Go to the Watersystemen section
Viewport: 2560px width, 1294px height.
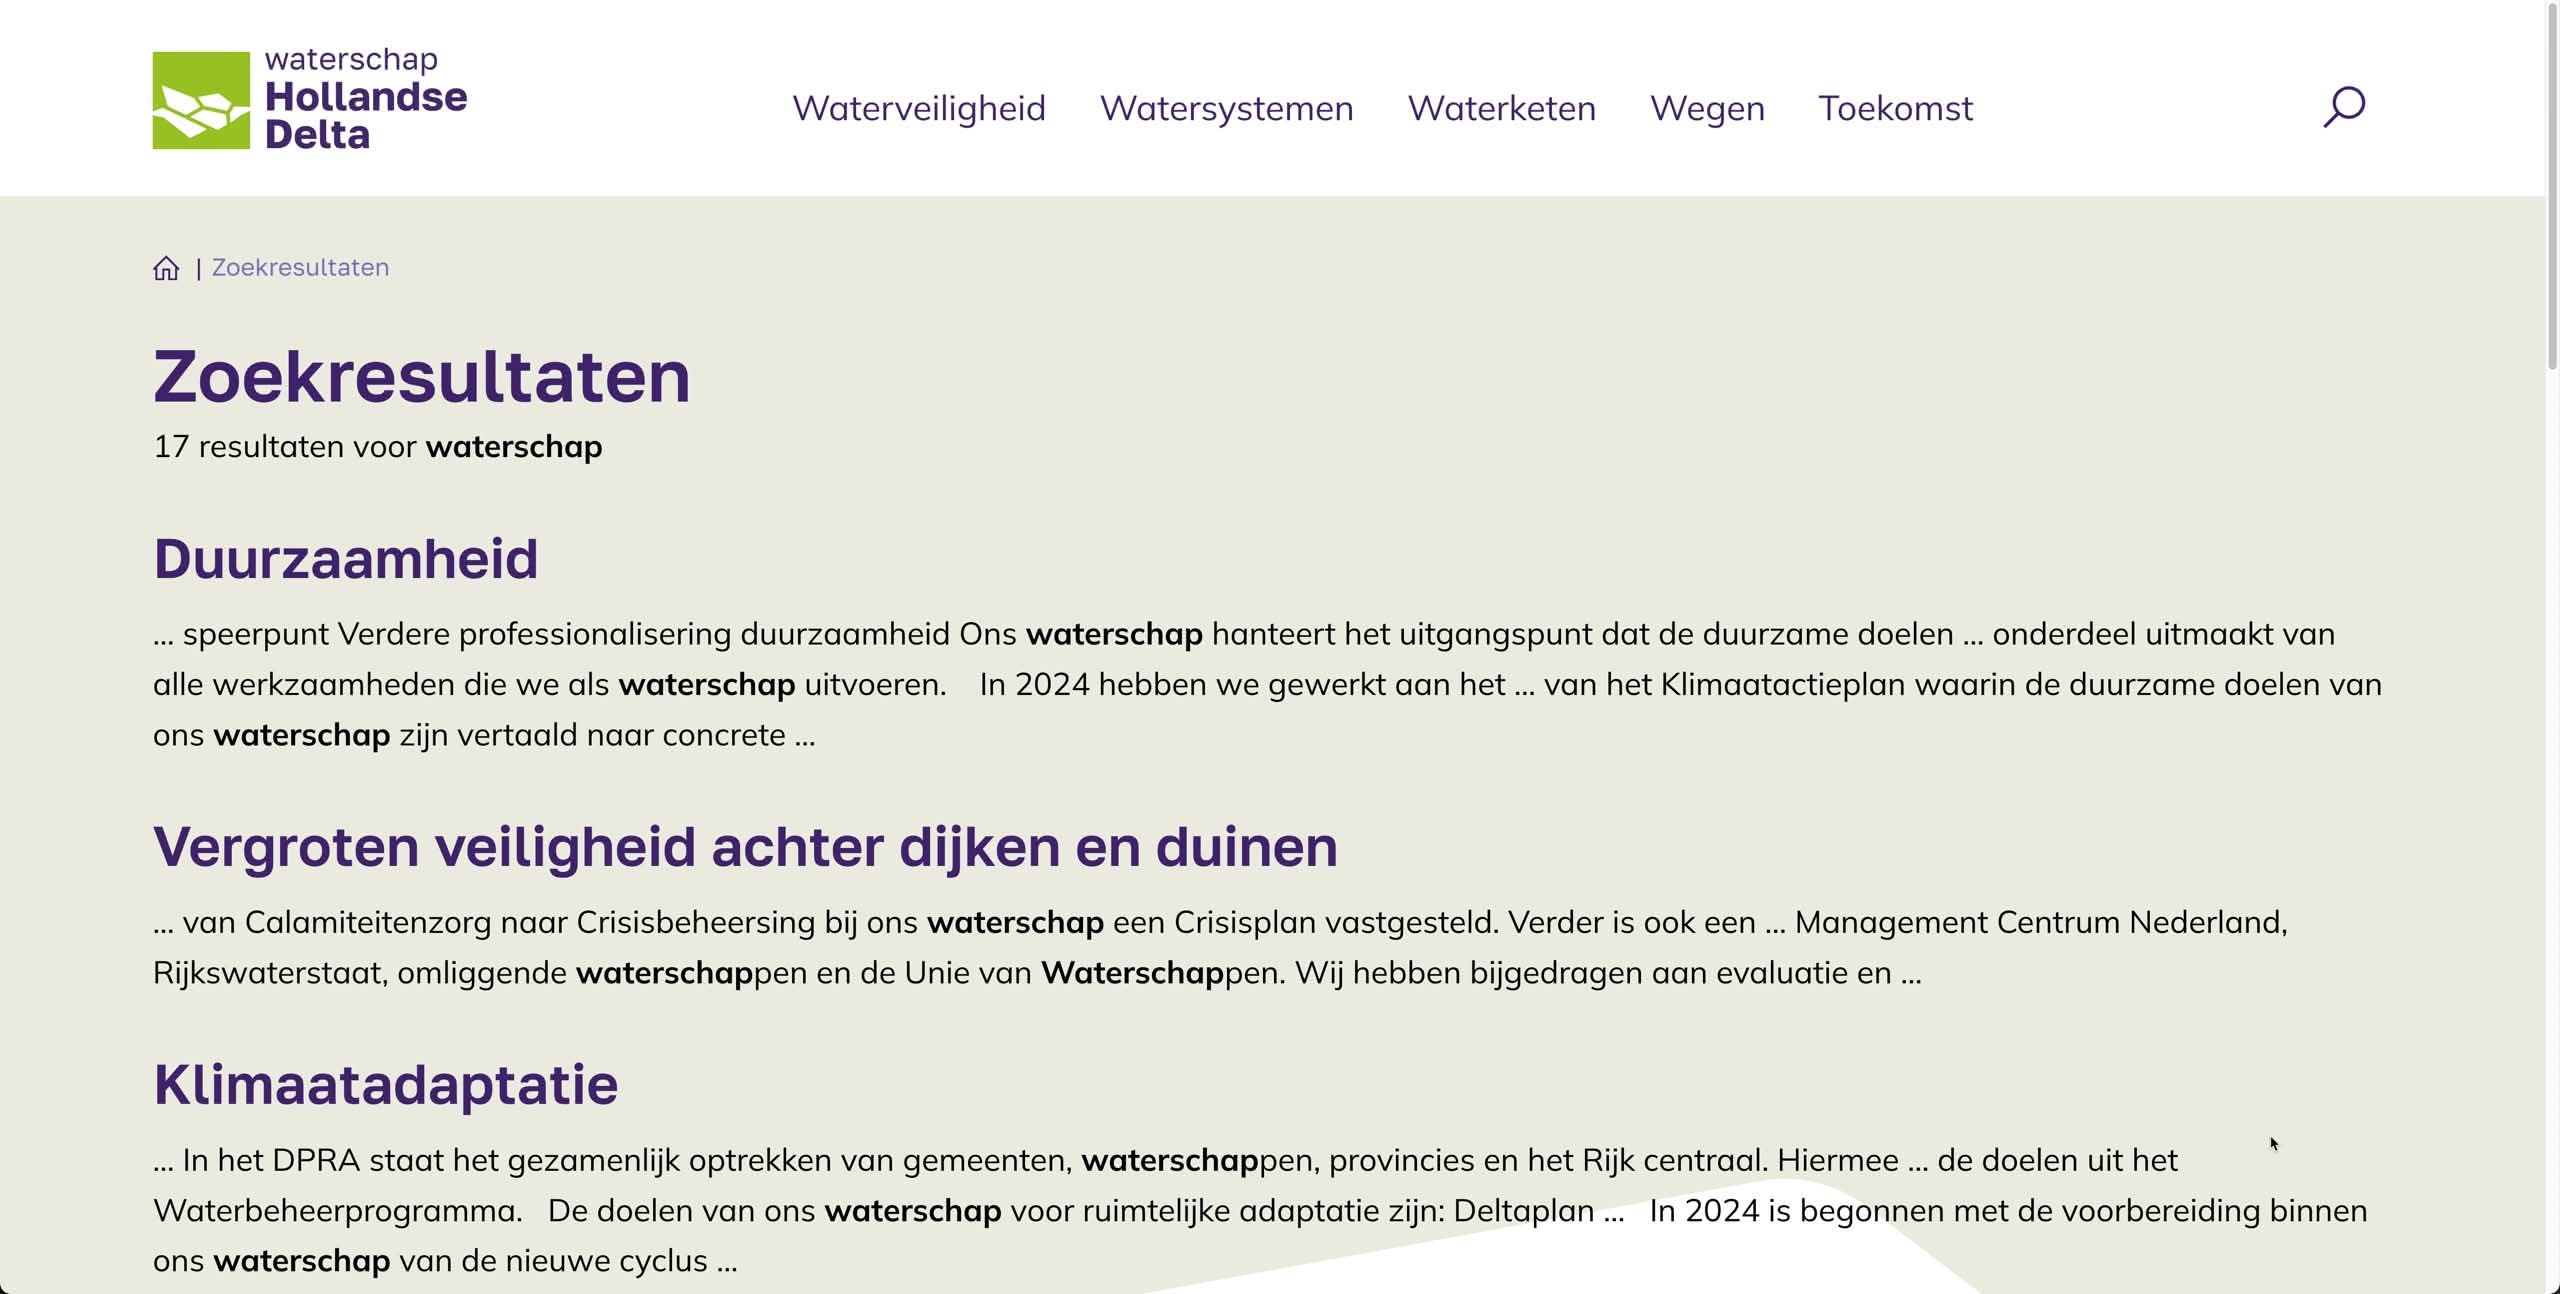coord(1226,108)
